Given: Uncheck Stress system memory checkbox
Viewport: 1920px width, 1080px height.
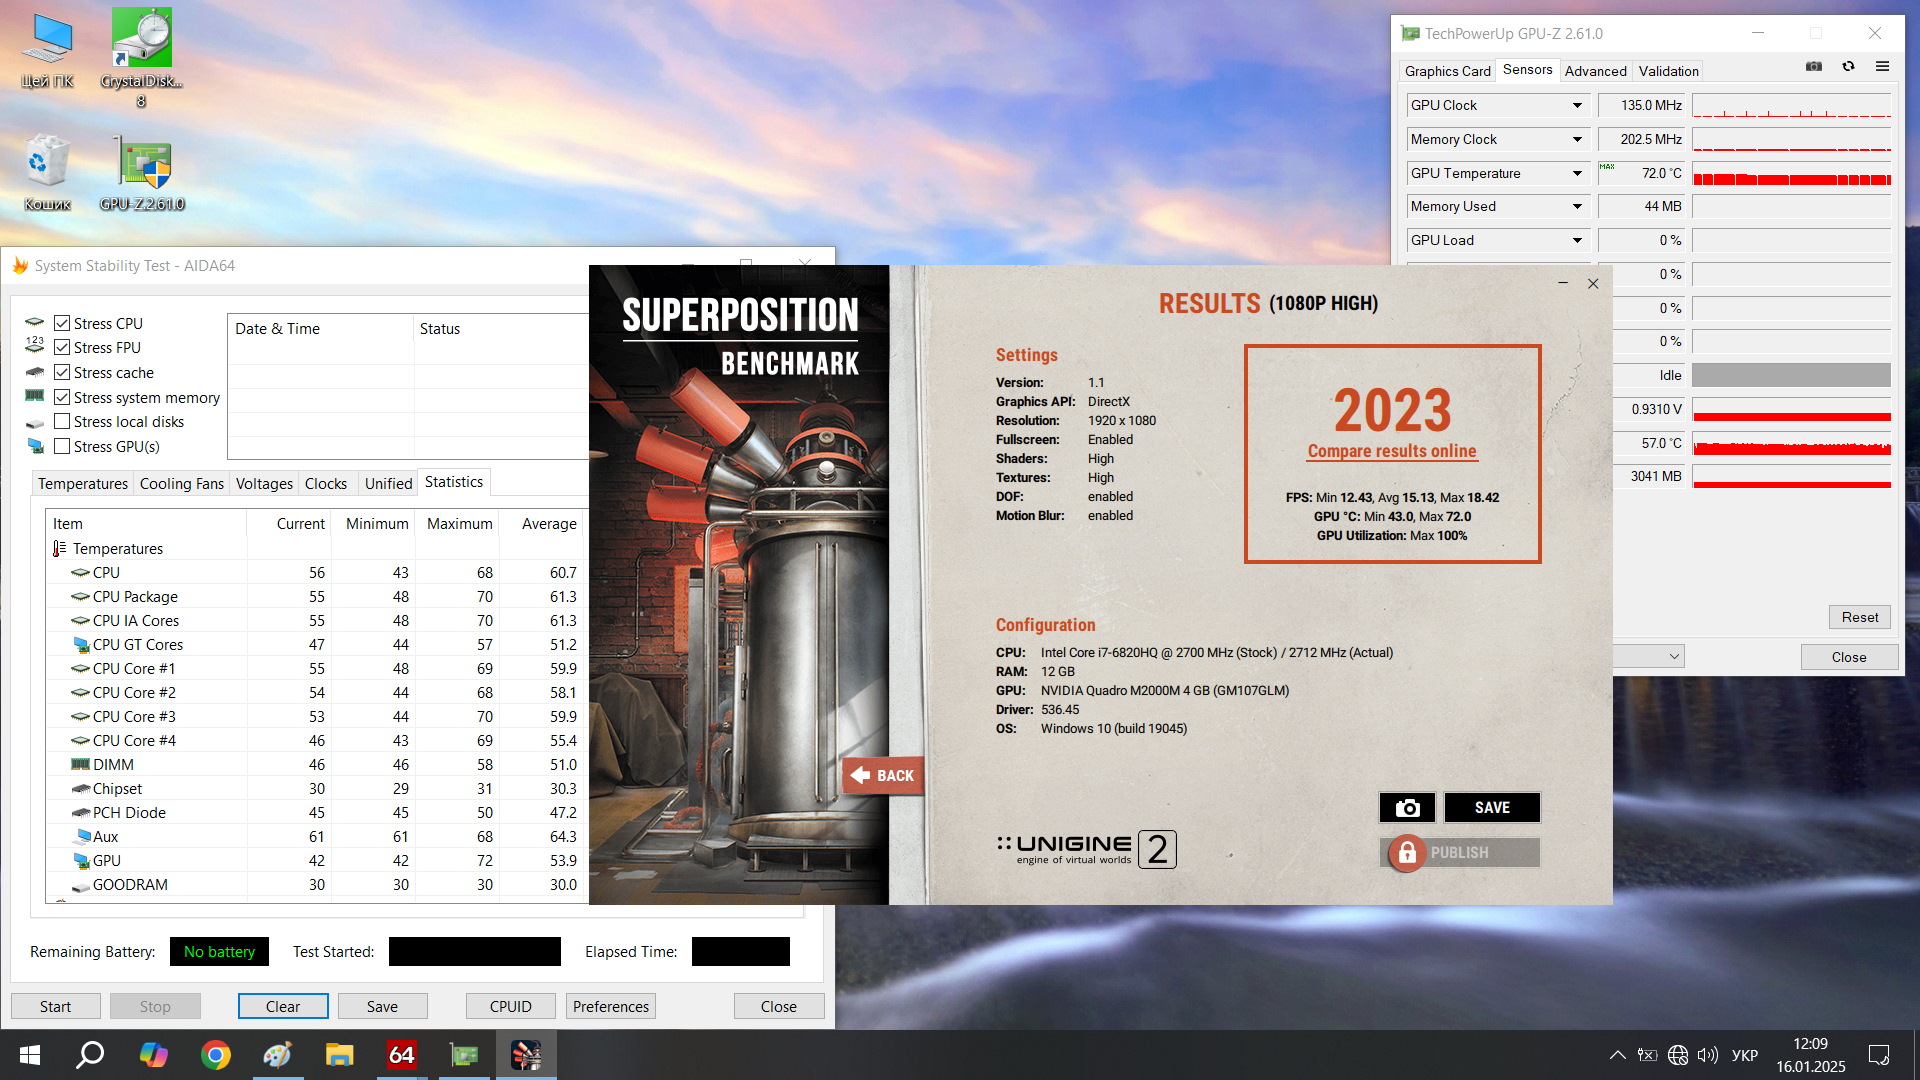Looking at the screenshot, I should [x=62, y=397].
